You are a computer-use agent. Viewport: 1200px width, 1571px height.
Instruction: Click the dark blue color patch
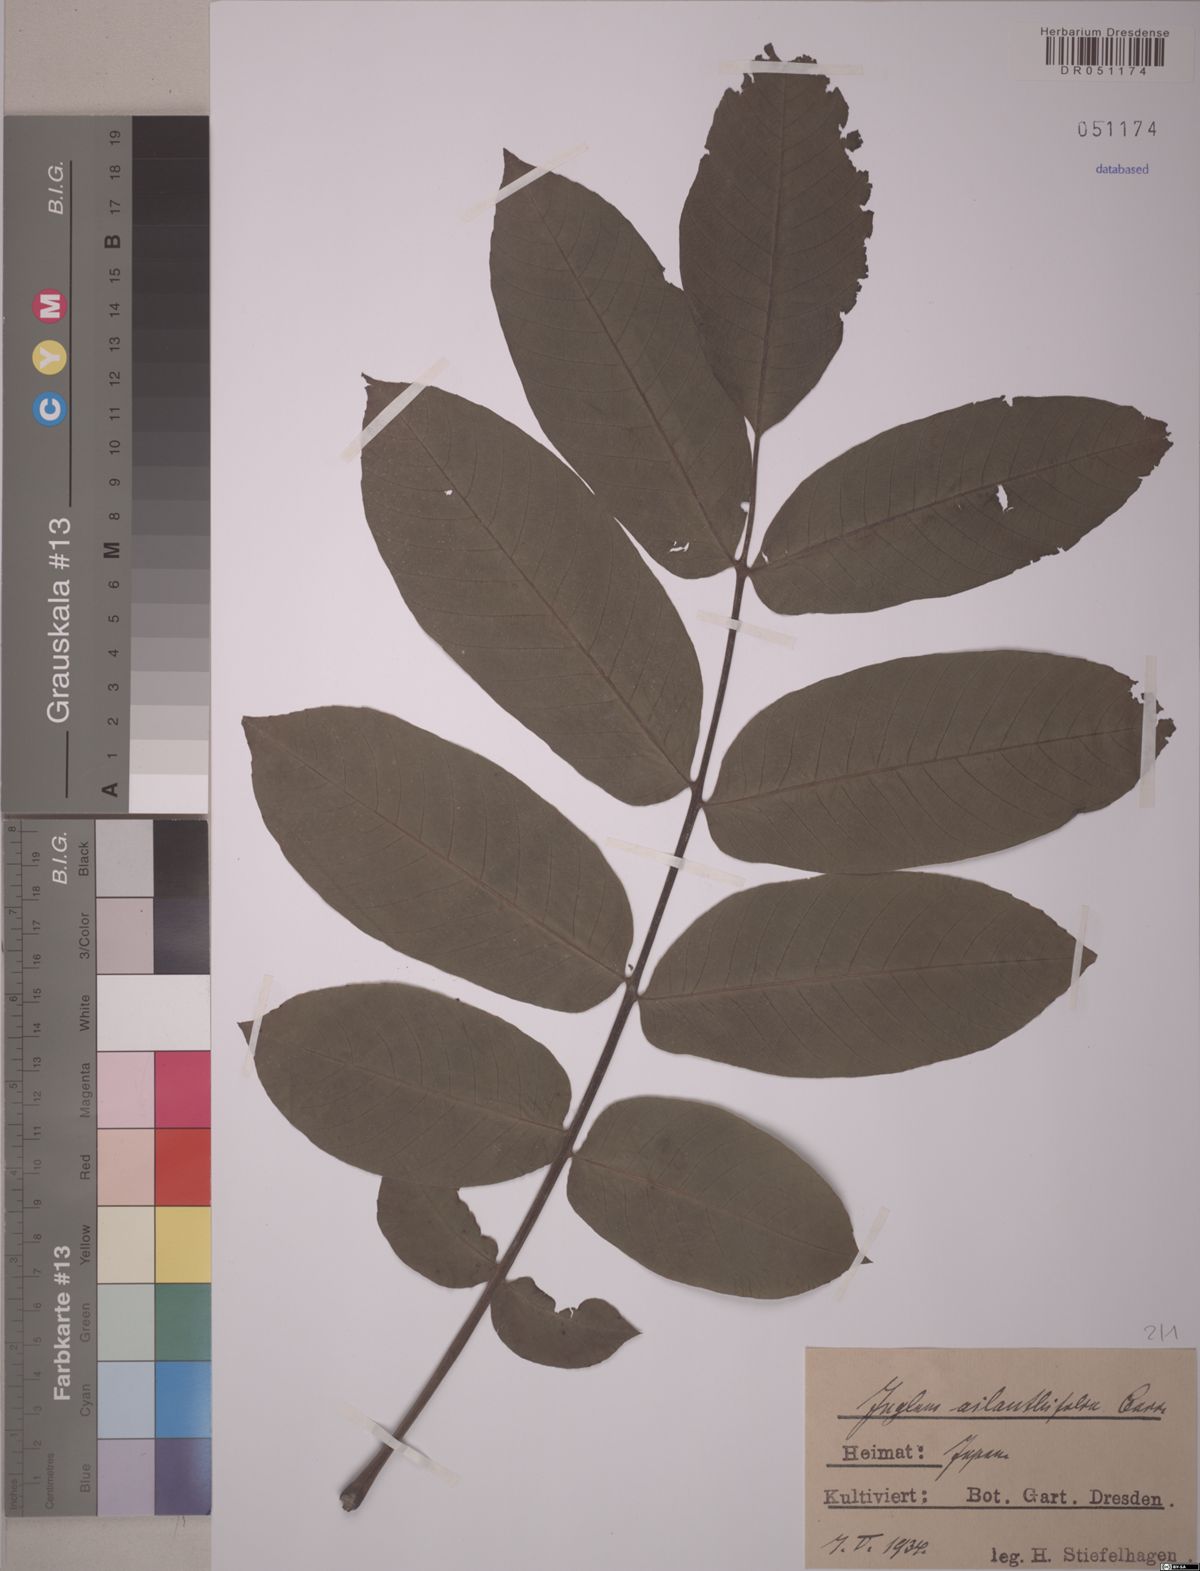(182, 1475)
